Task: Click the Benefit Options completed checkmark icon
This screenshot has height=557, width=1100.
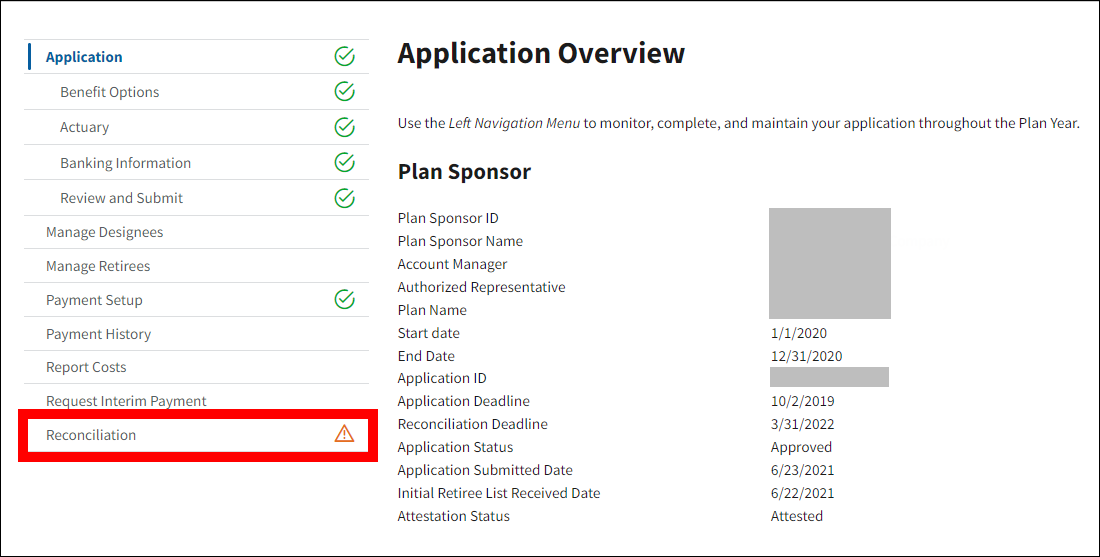Action: [344, 92]
